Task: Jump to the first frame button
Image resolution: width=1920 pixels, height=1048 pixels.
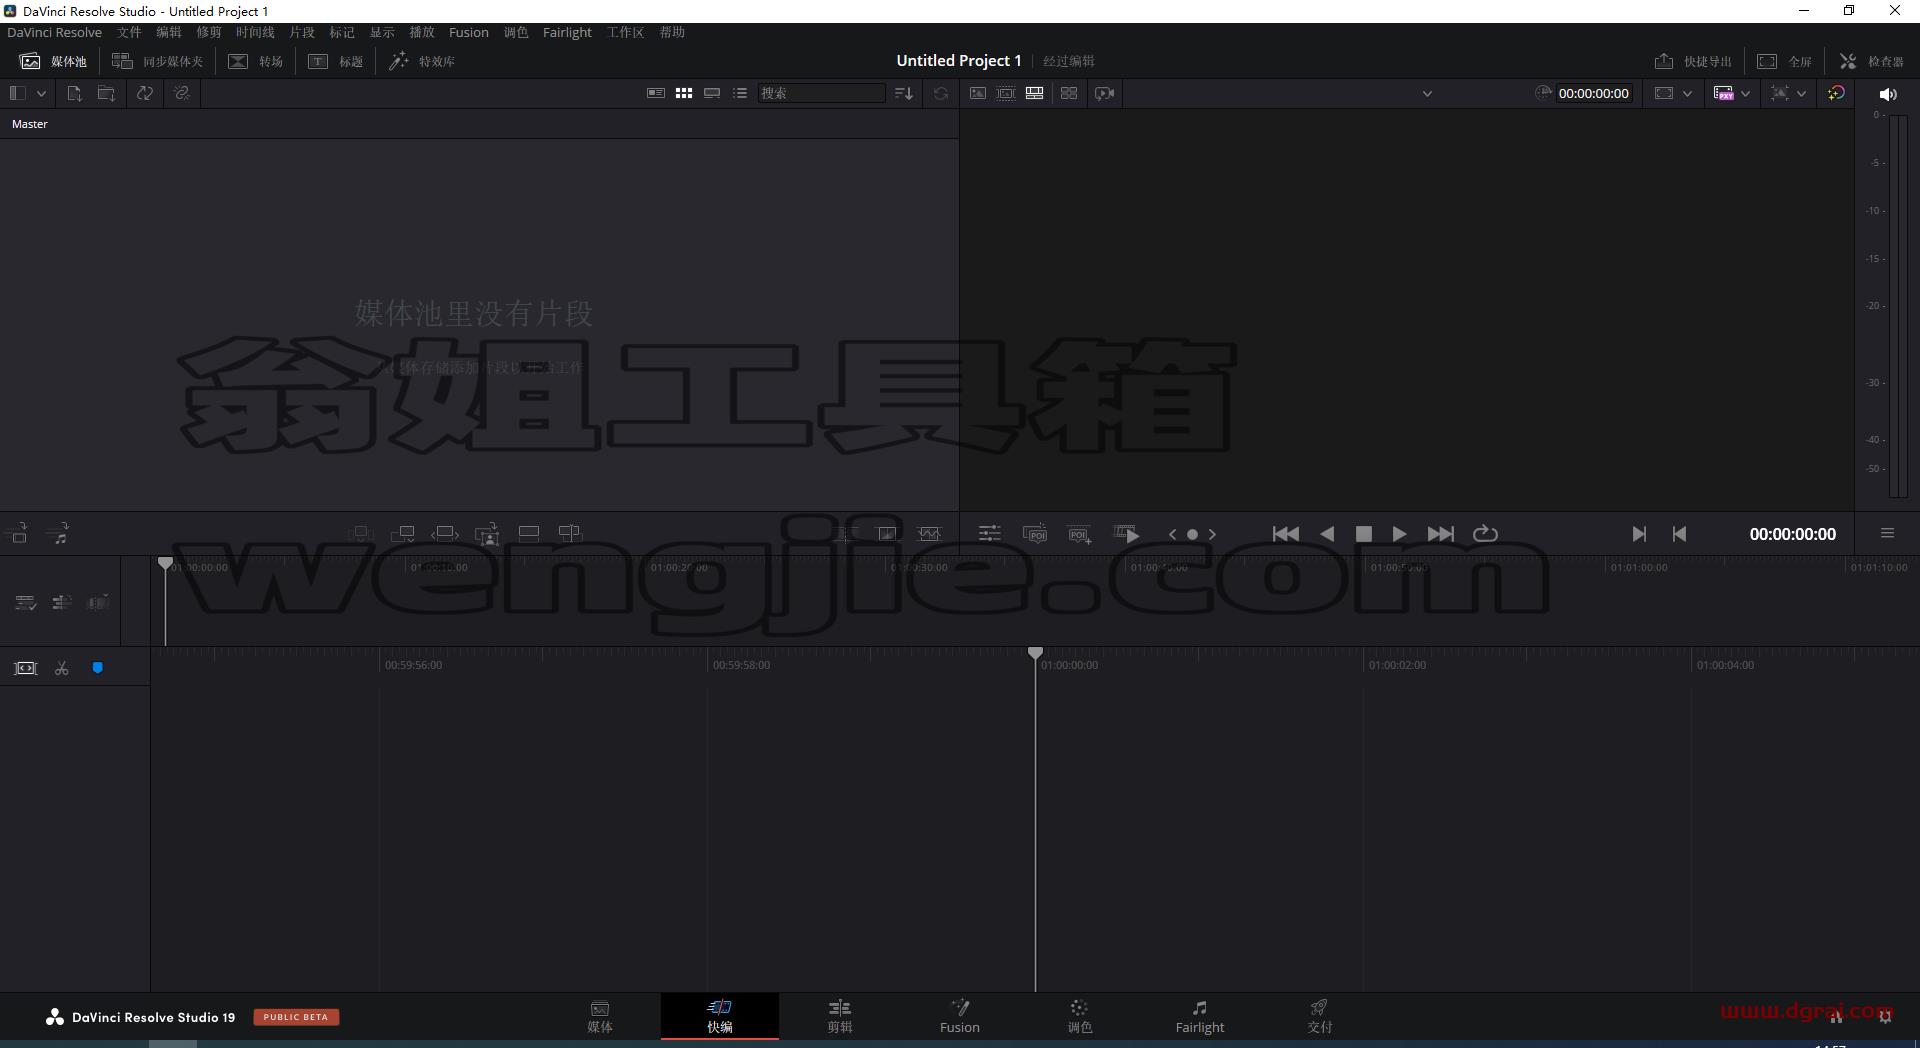Action: (x=1285, y=534)
